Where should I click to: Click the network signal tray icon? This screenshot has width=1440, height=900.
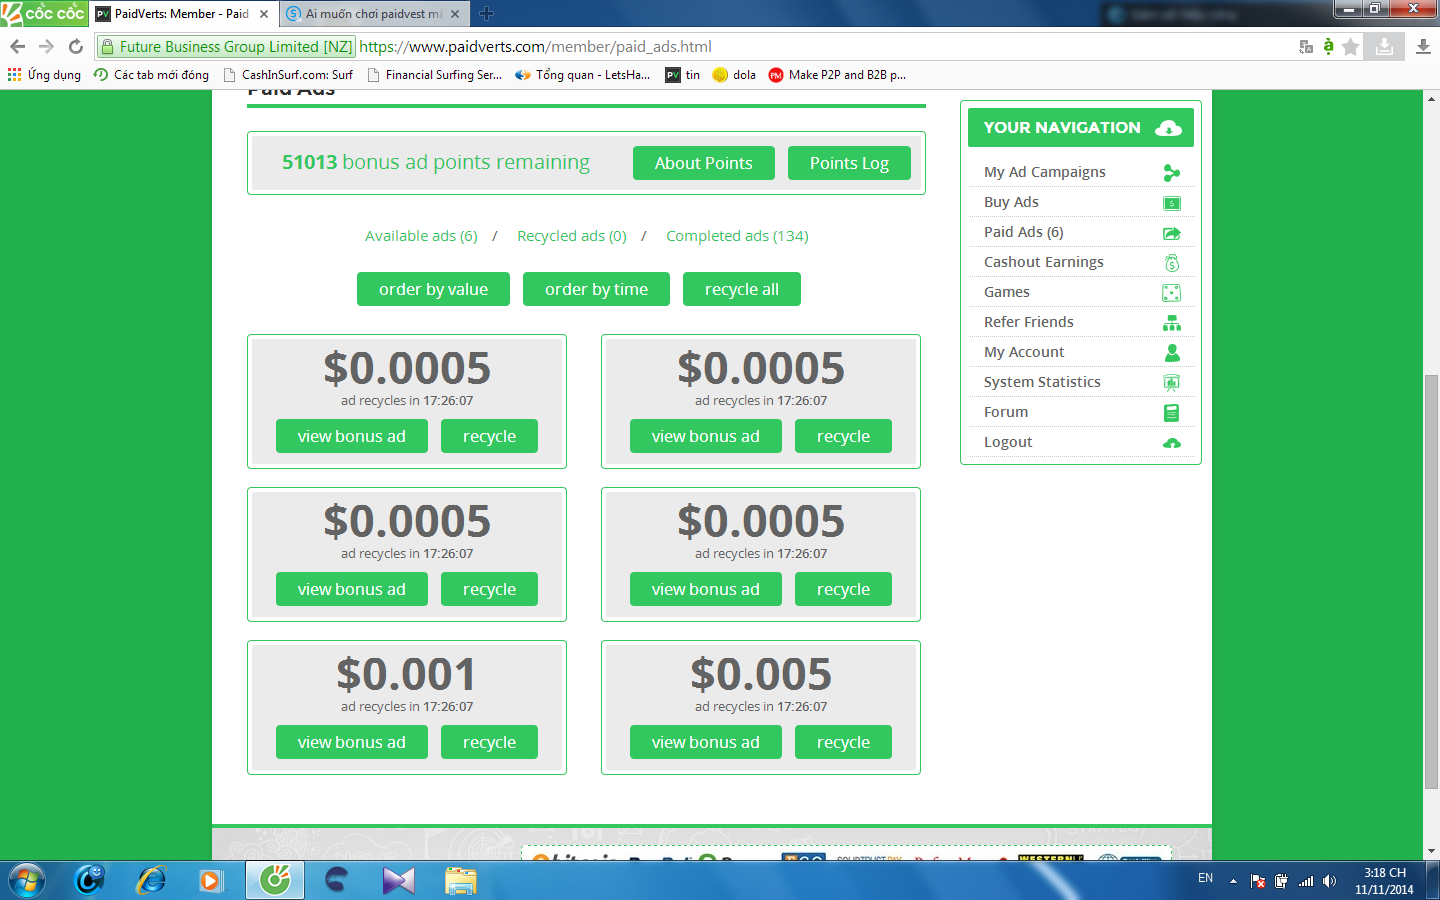click(x=1306, y=881)
